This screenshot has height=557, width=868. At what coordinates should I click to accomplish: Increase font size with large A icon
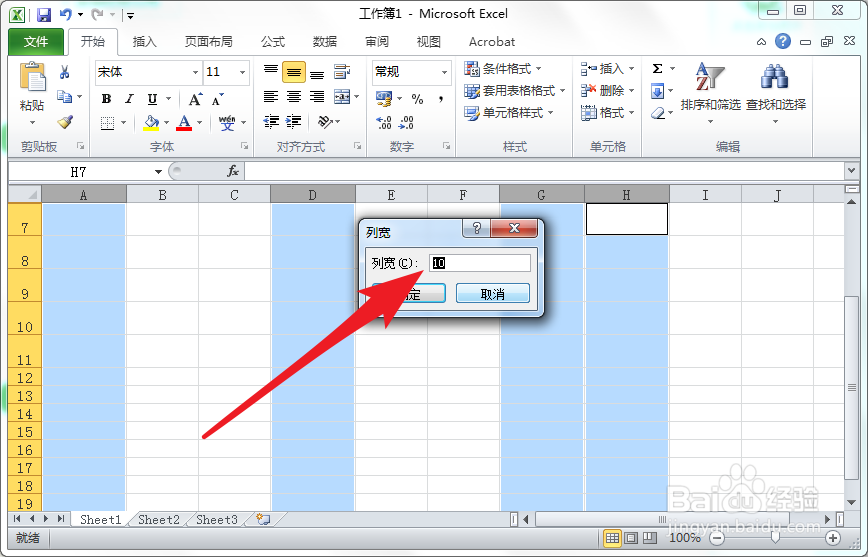195,100
